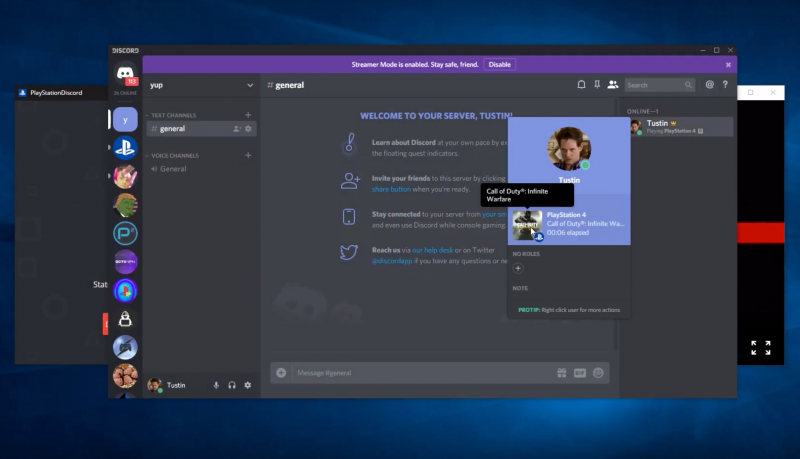
Task: Attach a file with plus button
Action: 281,373
